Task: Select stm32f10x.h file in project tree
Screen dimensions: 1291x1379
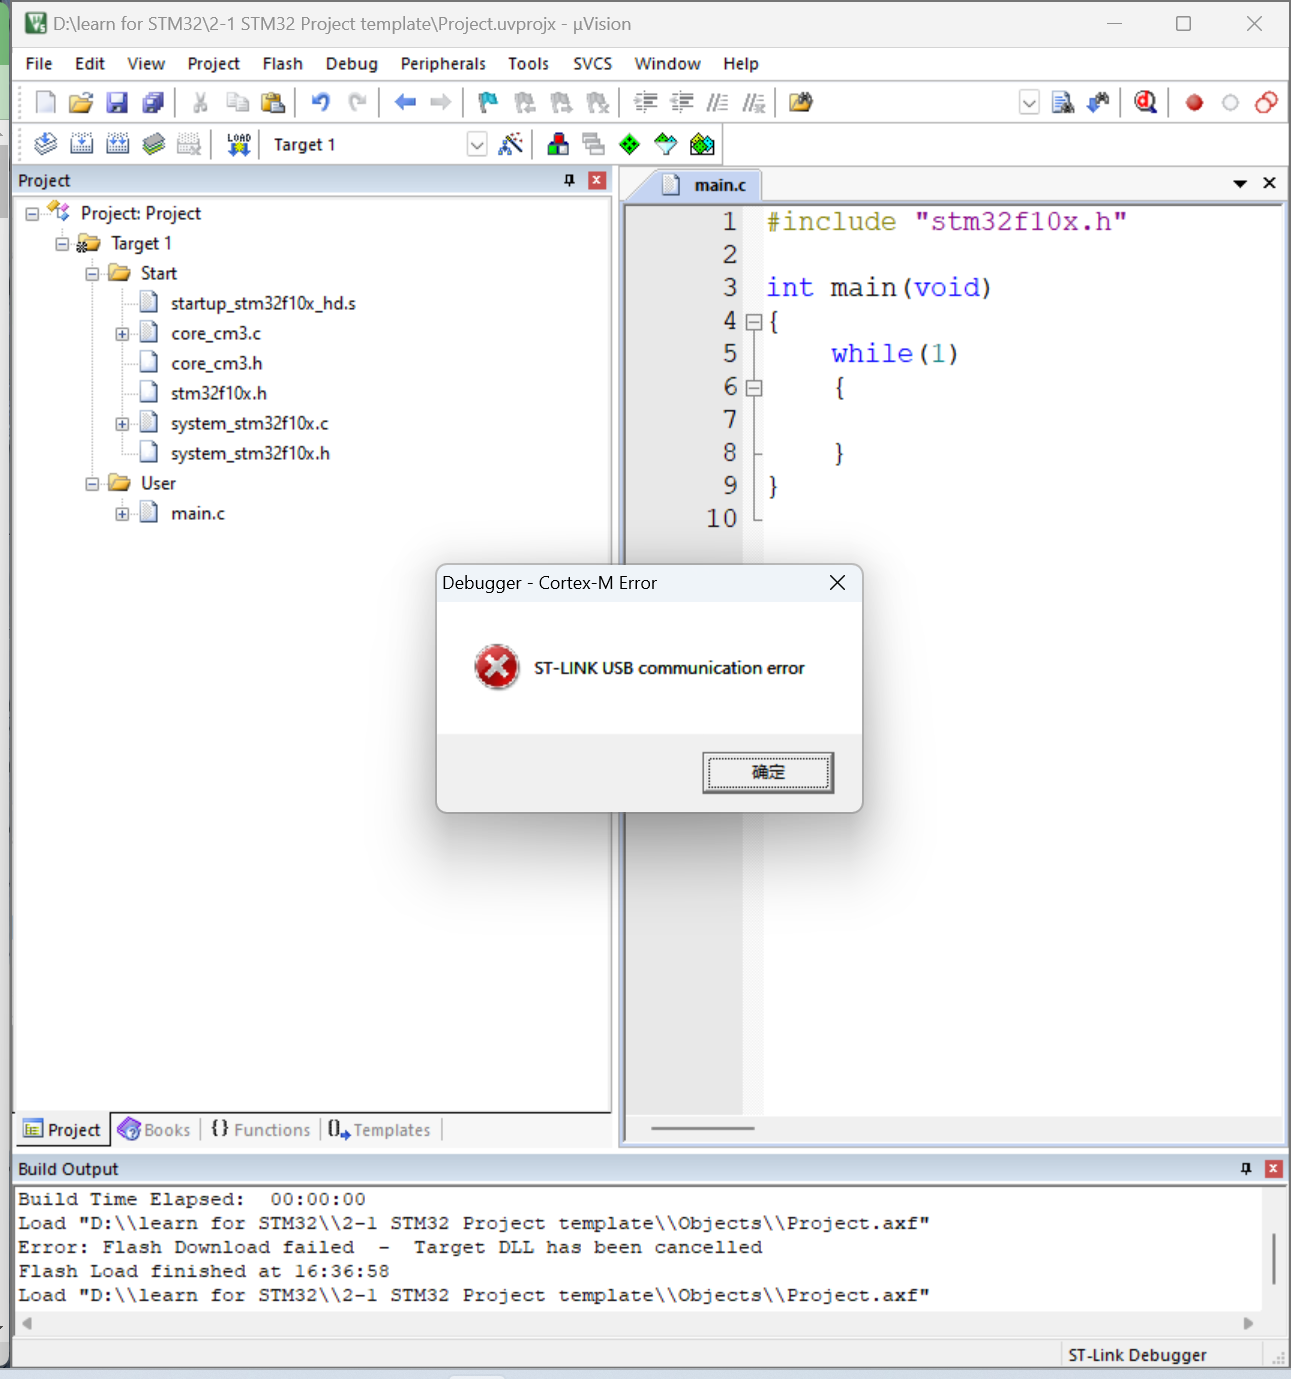Action: (x=218, y=394)
